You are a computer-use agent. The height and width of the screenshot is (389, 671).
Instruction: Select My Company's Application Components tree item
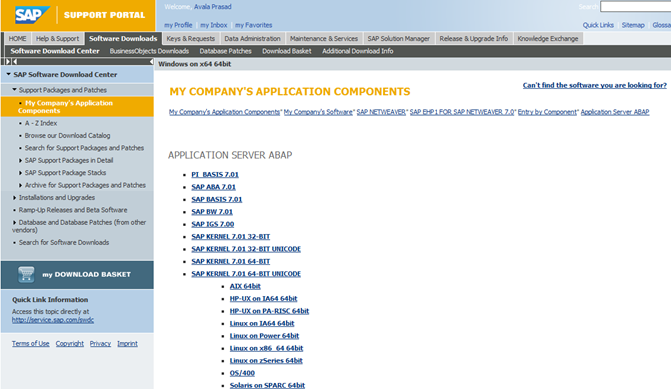tap(77, 107)
